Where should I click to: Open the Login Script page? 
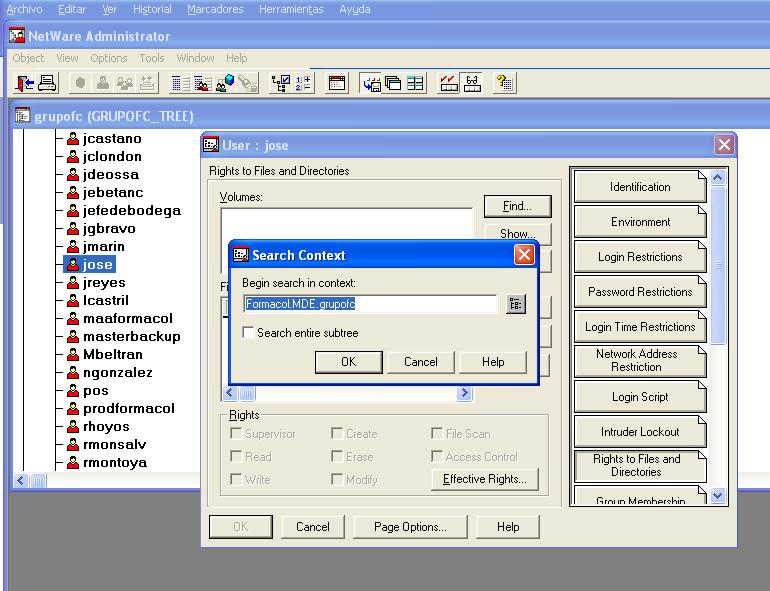tap(640, 397)
